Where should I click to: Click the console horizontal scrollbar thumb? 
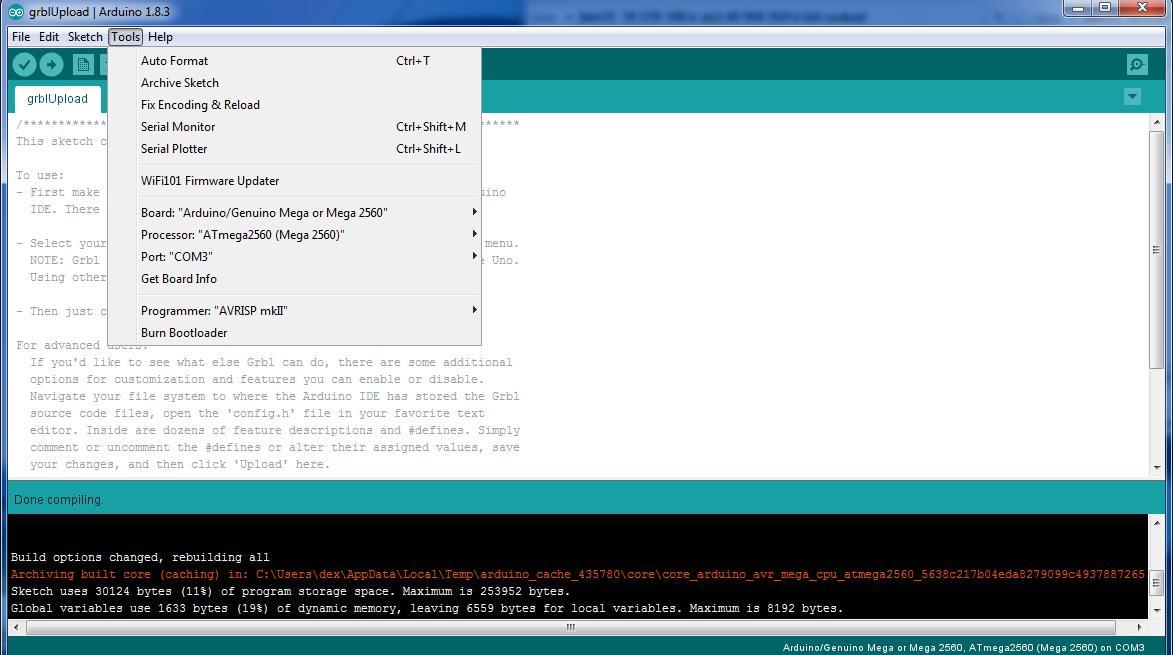click(571, 627)
